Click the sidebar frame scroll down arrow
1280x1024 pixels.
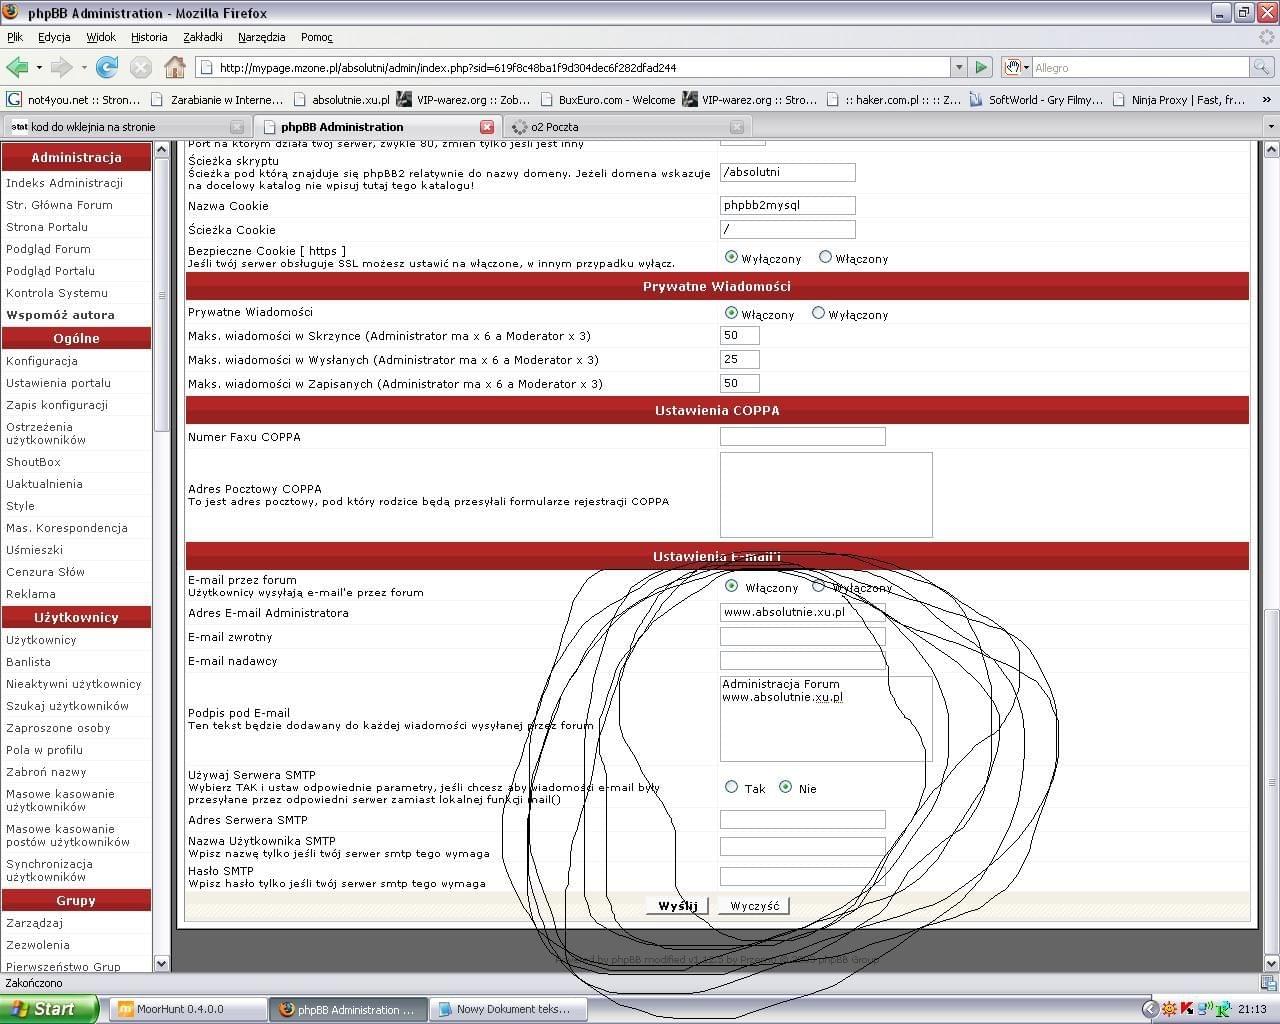[162, 963]
